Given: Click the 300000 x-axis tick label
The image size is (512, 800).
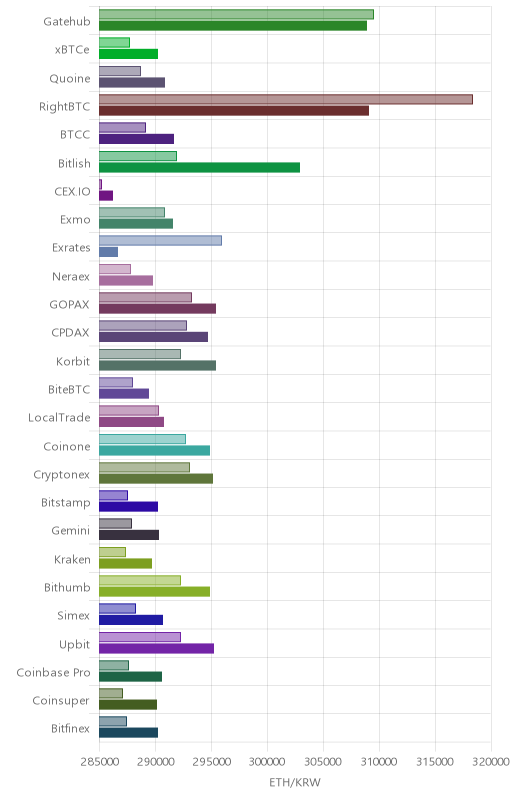Looking at the screenshot, I should point(267,762).
